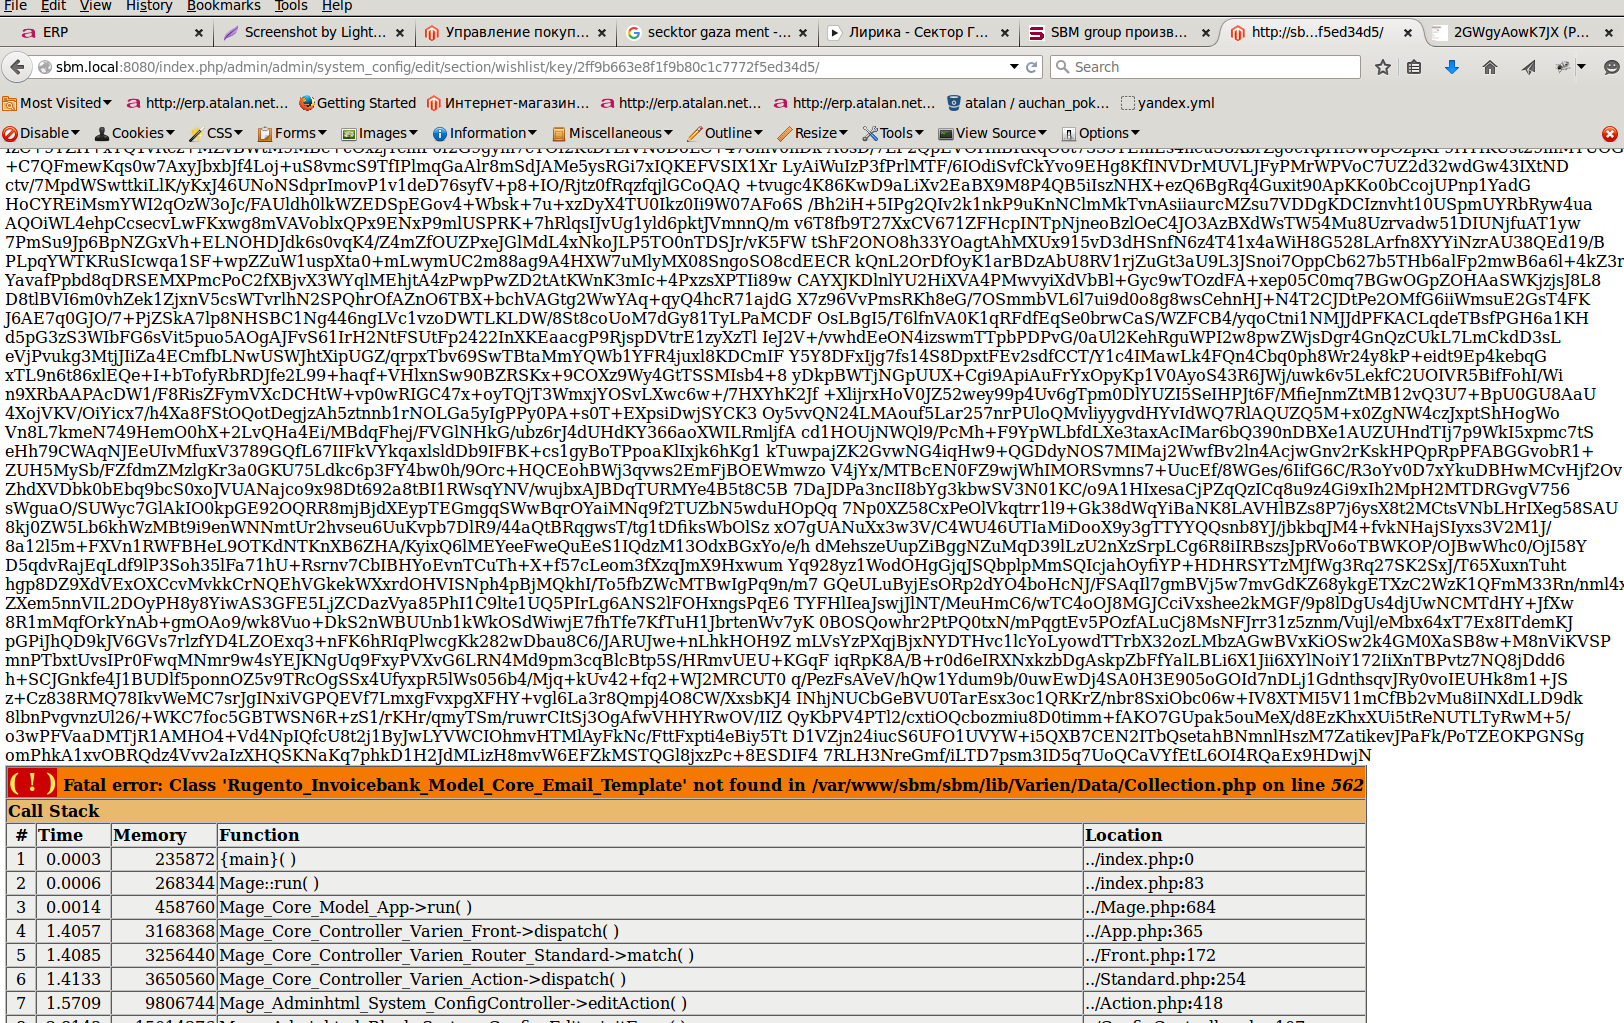This screenshot has width=1624, height=1023.
Task: Open the chat smiley icon in toolbar
Action: 1610,67
